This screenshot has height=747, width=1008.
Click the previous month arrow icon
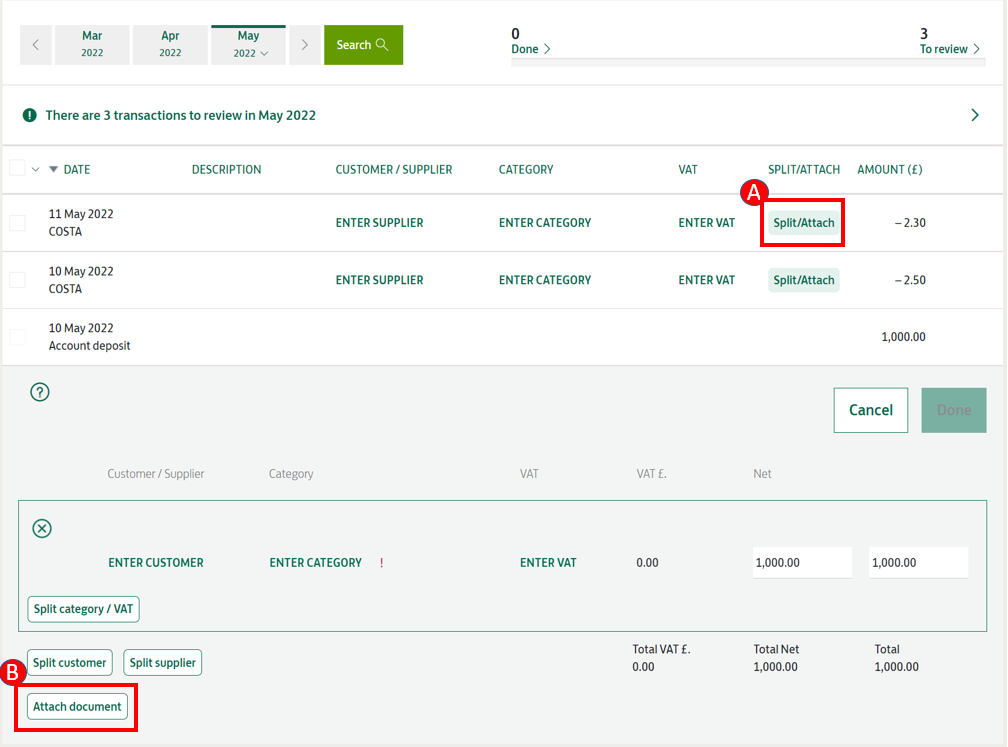point(35,45)
